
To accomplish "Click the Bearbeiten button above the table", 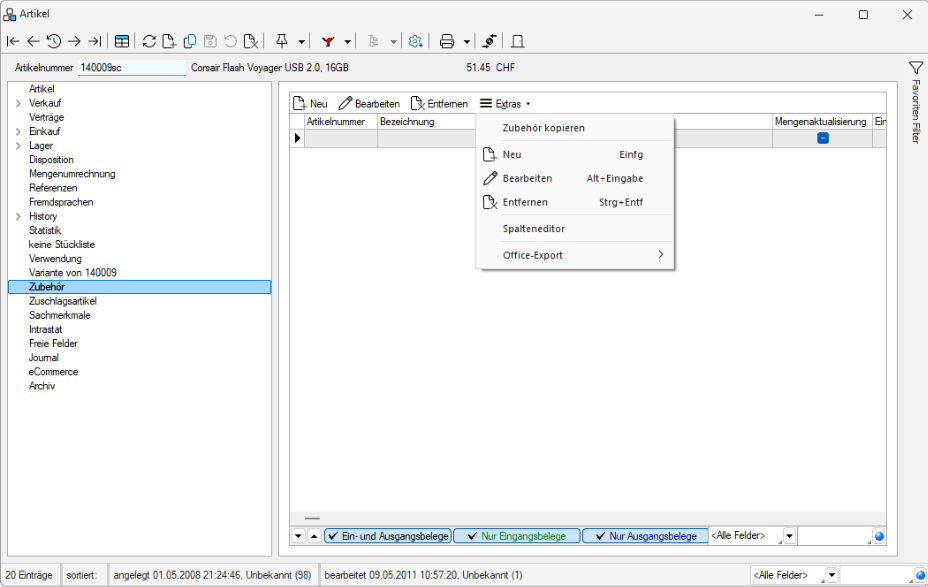I will [x=369, y=103].
